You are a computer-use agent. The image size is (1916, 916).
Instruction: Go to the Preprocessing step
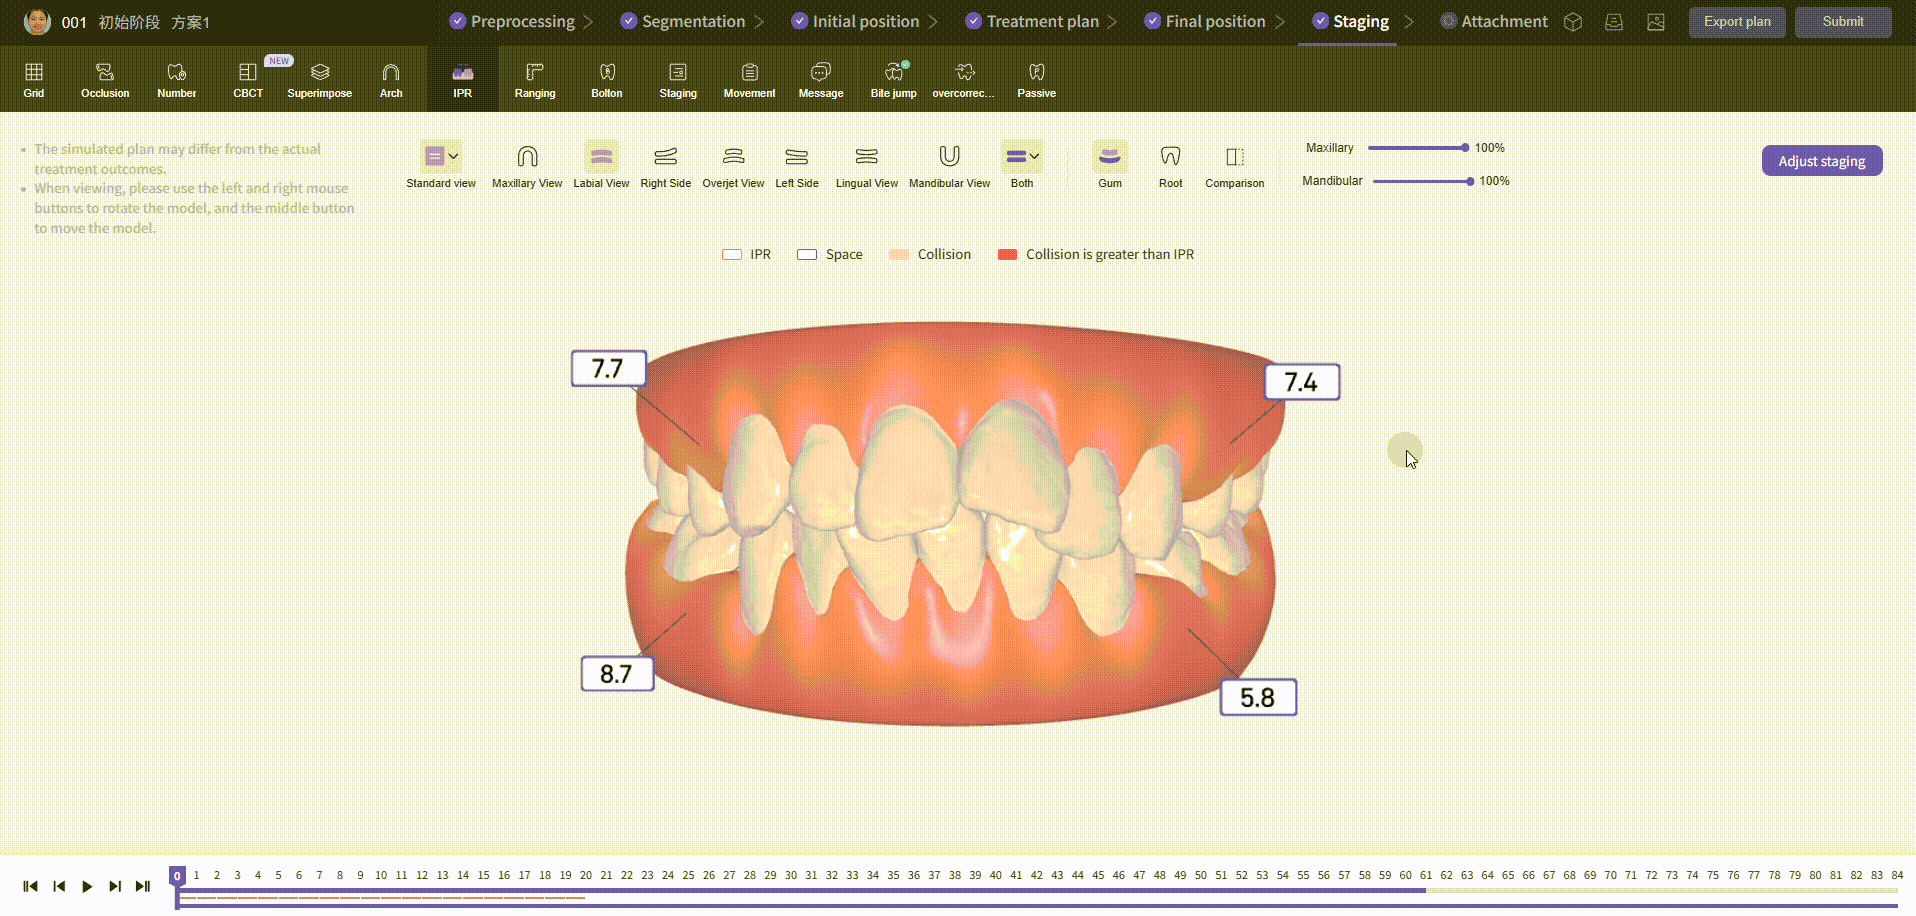512,21
